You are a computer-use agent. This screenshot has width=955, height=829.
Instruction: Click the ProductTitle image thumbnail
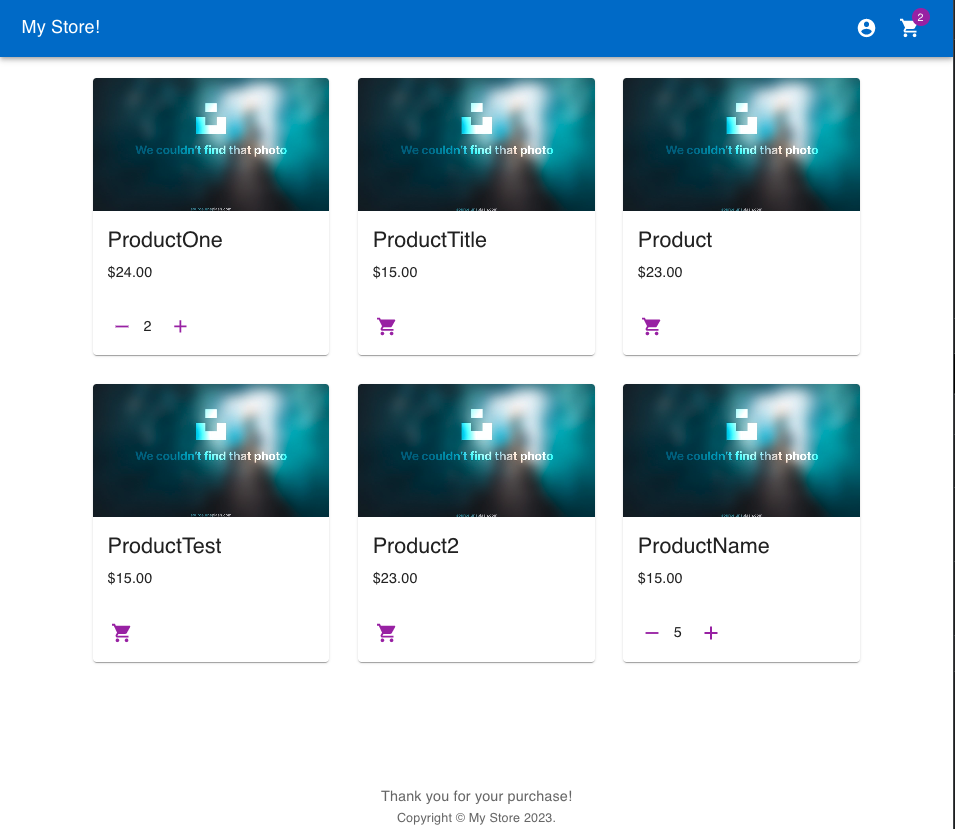(476, 144)
